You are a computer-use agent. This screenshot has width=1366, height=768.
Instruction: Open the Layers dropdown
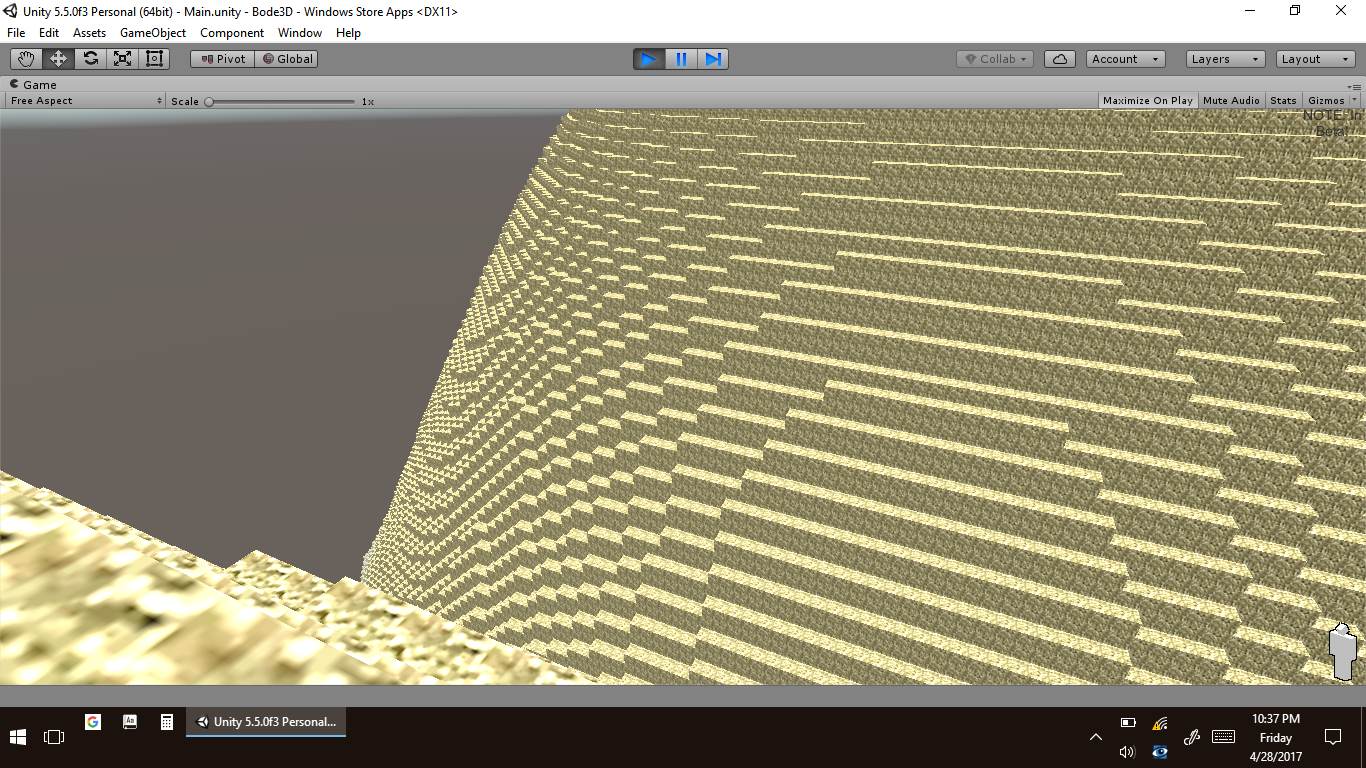[x=1225, y=59]
